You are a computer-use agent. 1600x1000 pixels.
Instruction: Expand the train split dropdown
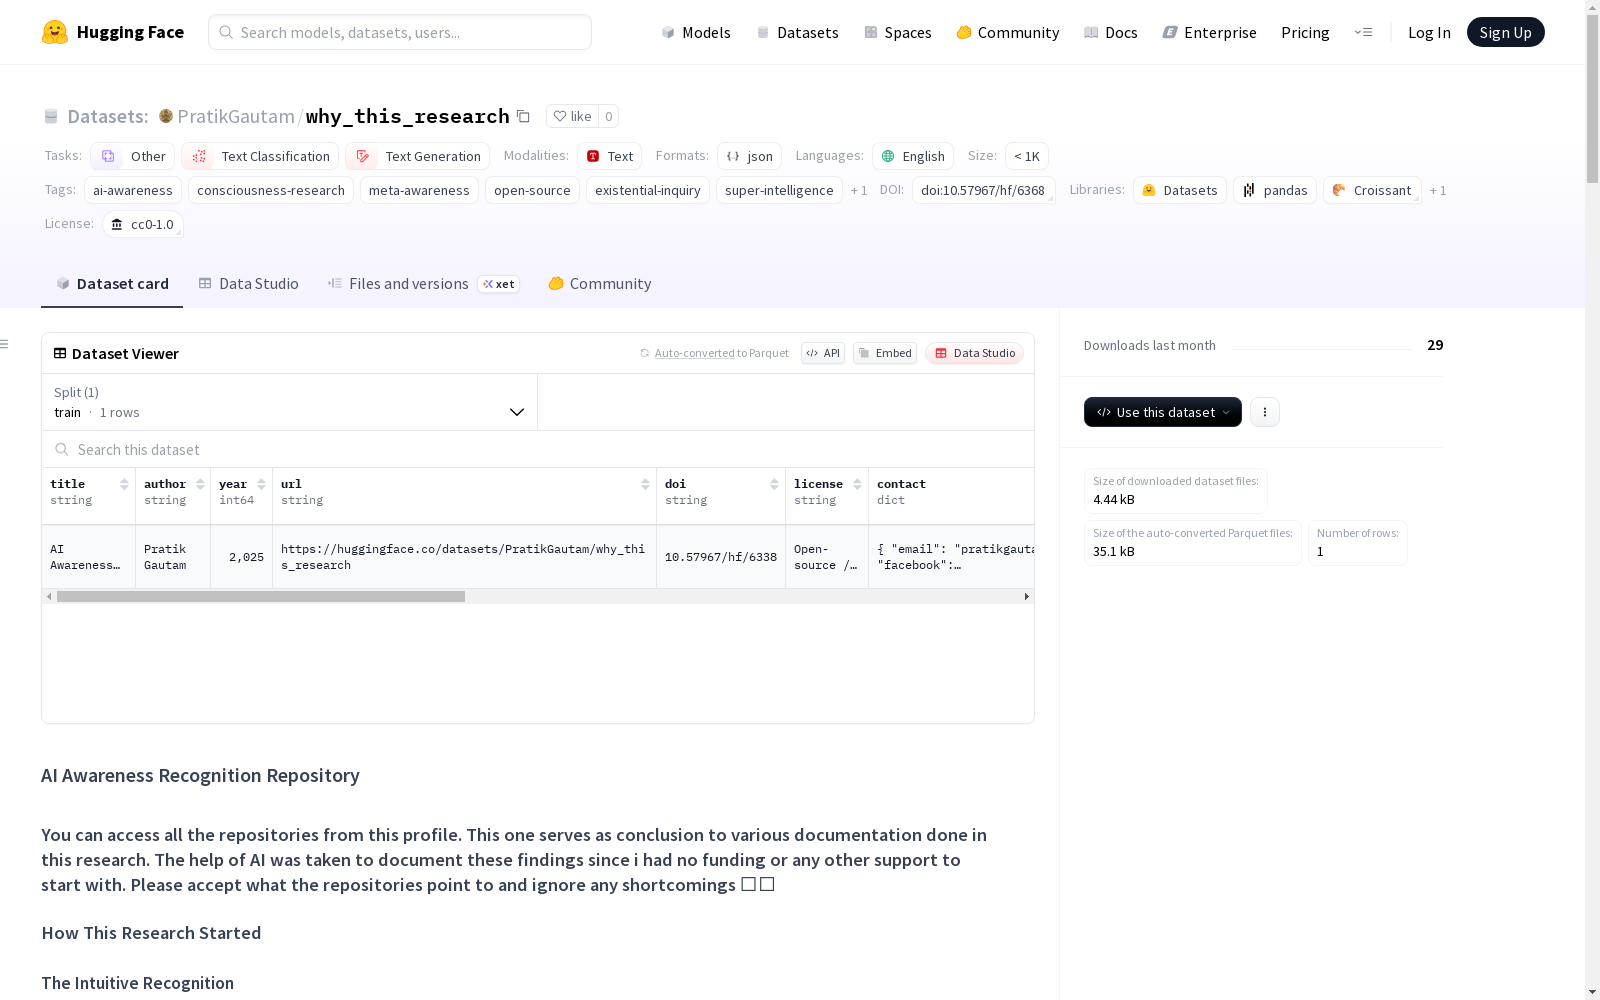coord(289,402)
